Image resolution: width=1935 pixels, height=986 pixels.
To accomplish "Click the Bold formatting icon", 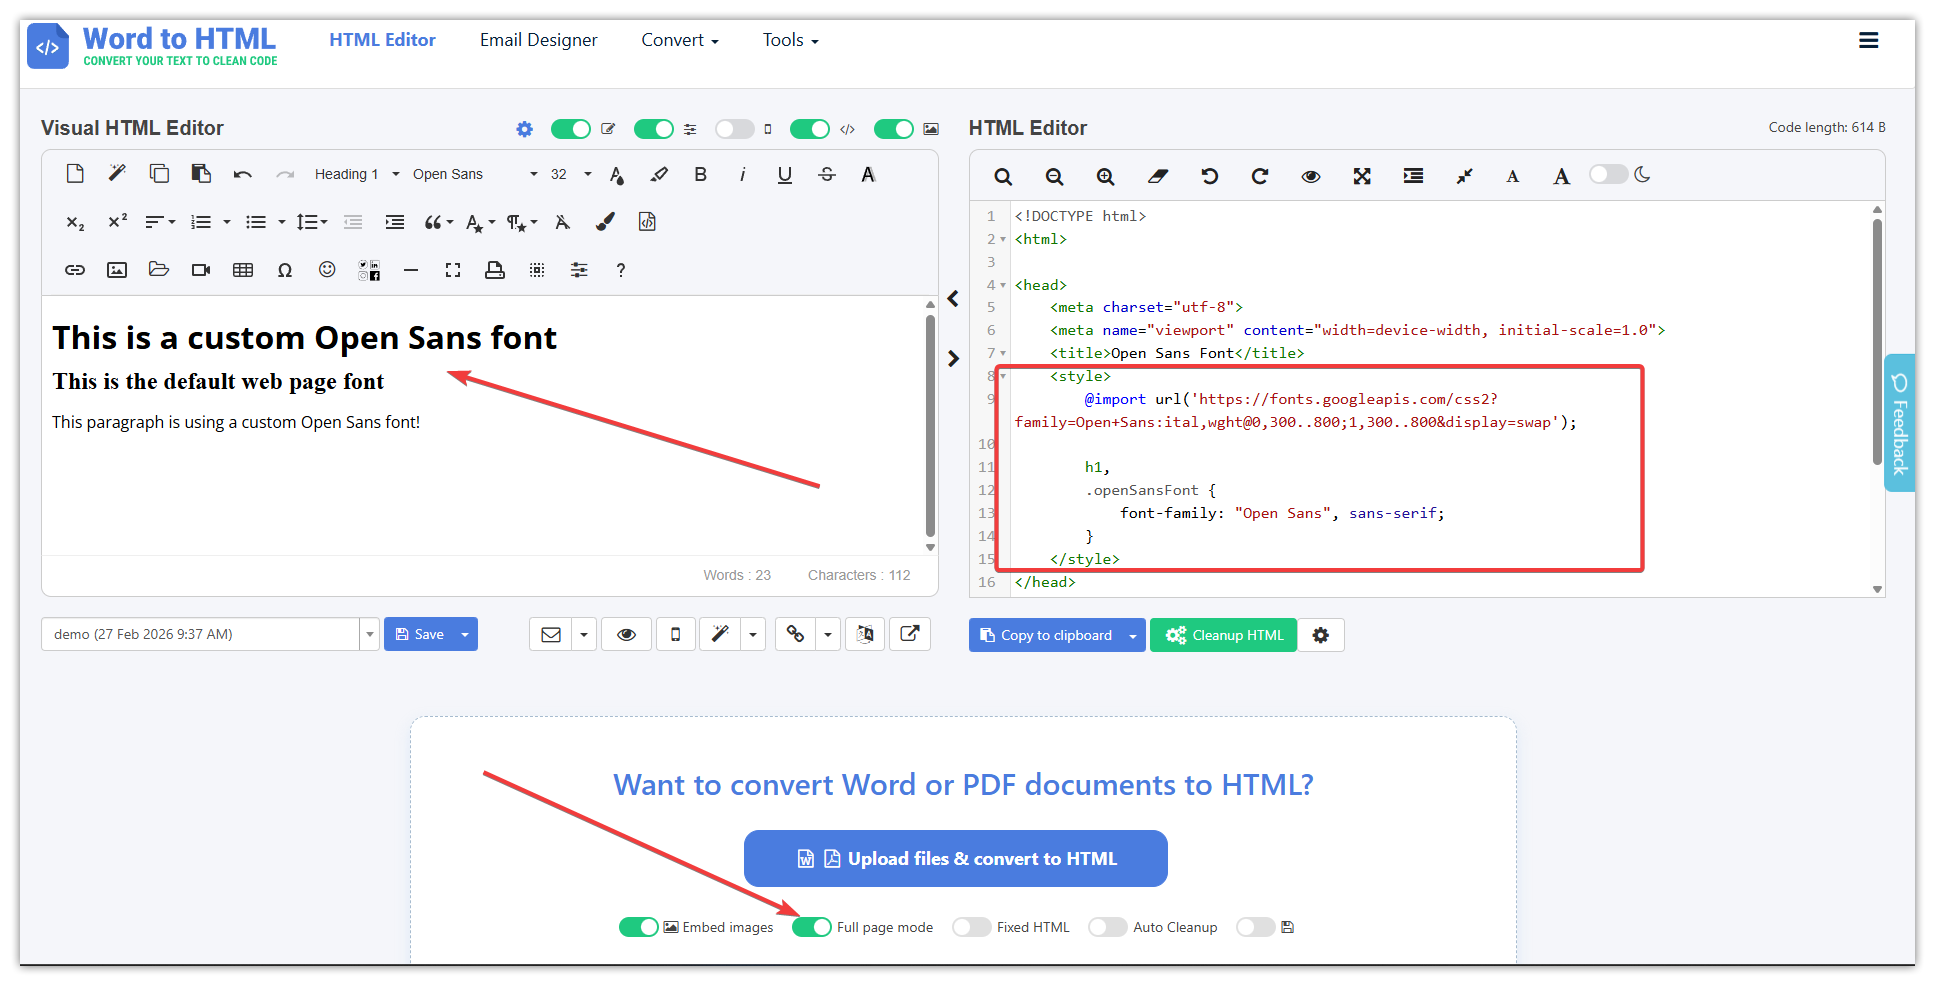I will point(700,175).
